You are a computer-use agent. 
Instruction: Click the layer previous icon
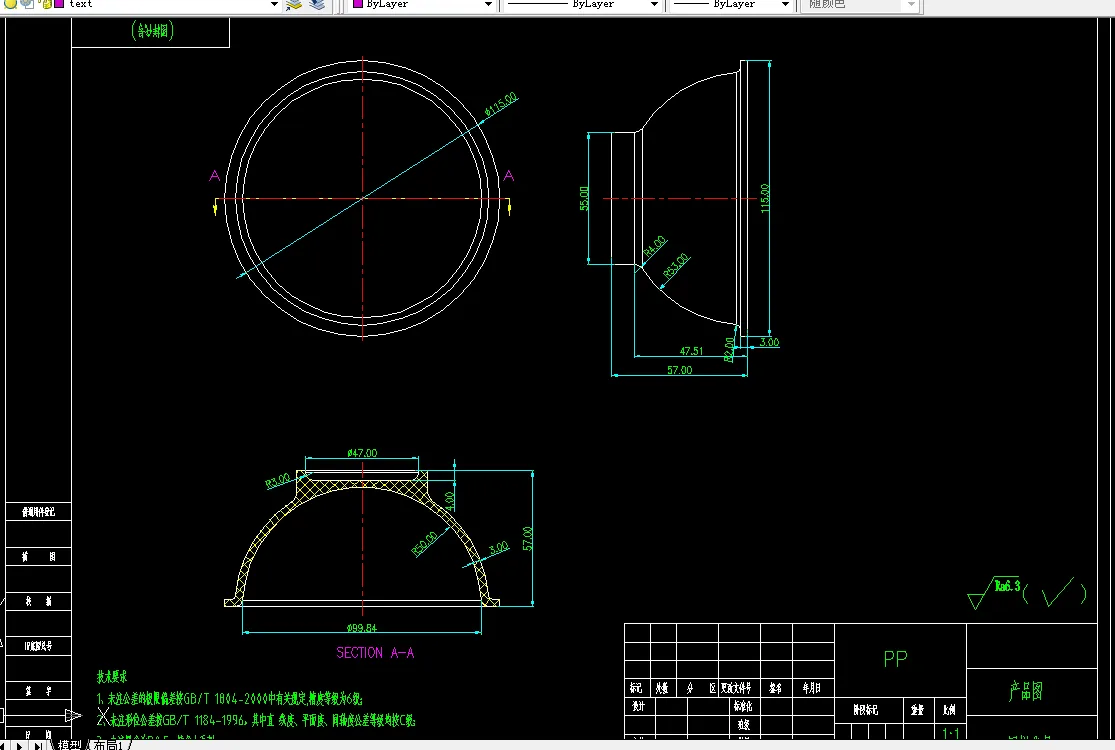[317, 4]
